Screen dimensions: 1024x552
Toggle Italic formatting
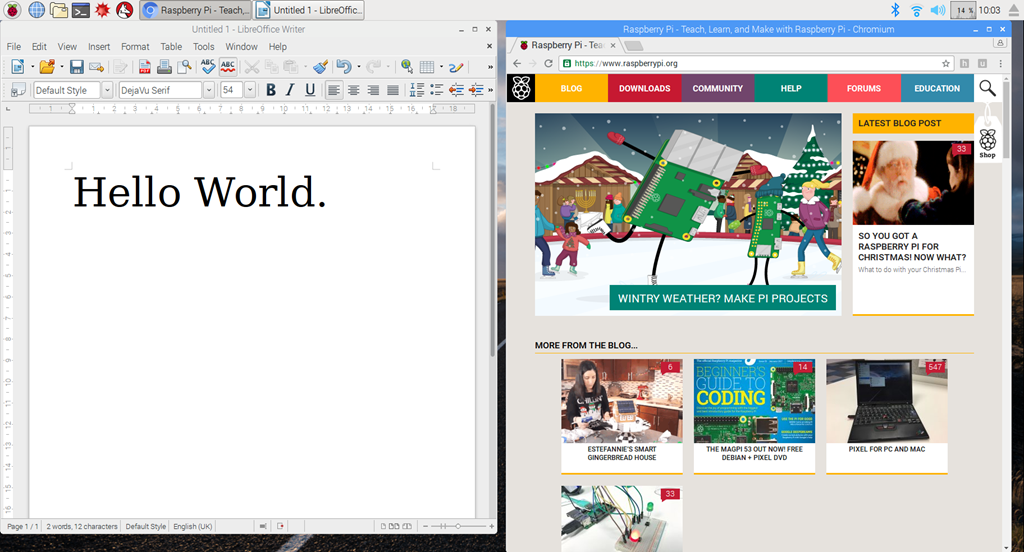(x=290, y=90)
